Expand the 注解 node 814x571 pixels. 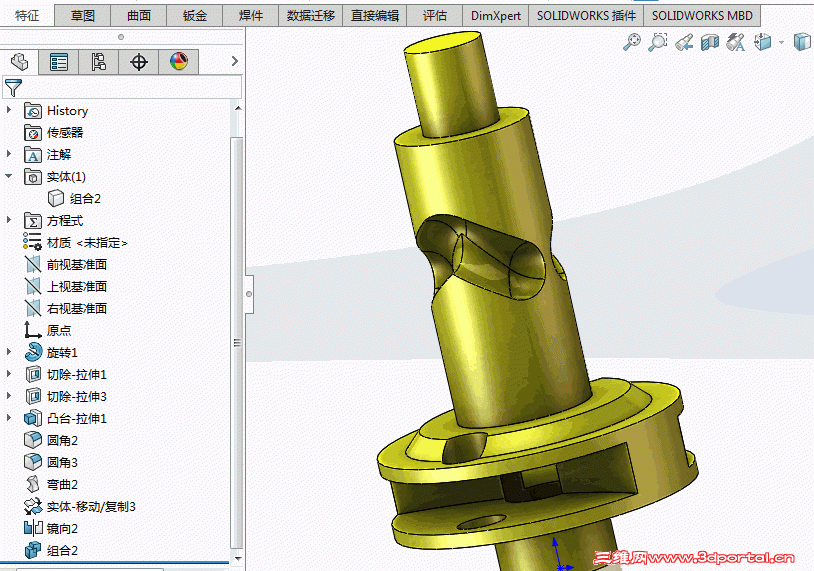click(x=9, y=154)
